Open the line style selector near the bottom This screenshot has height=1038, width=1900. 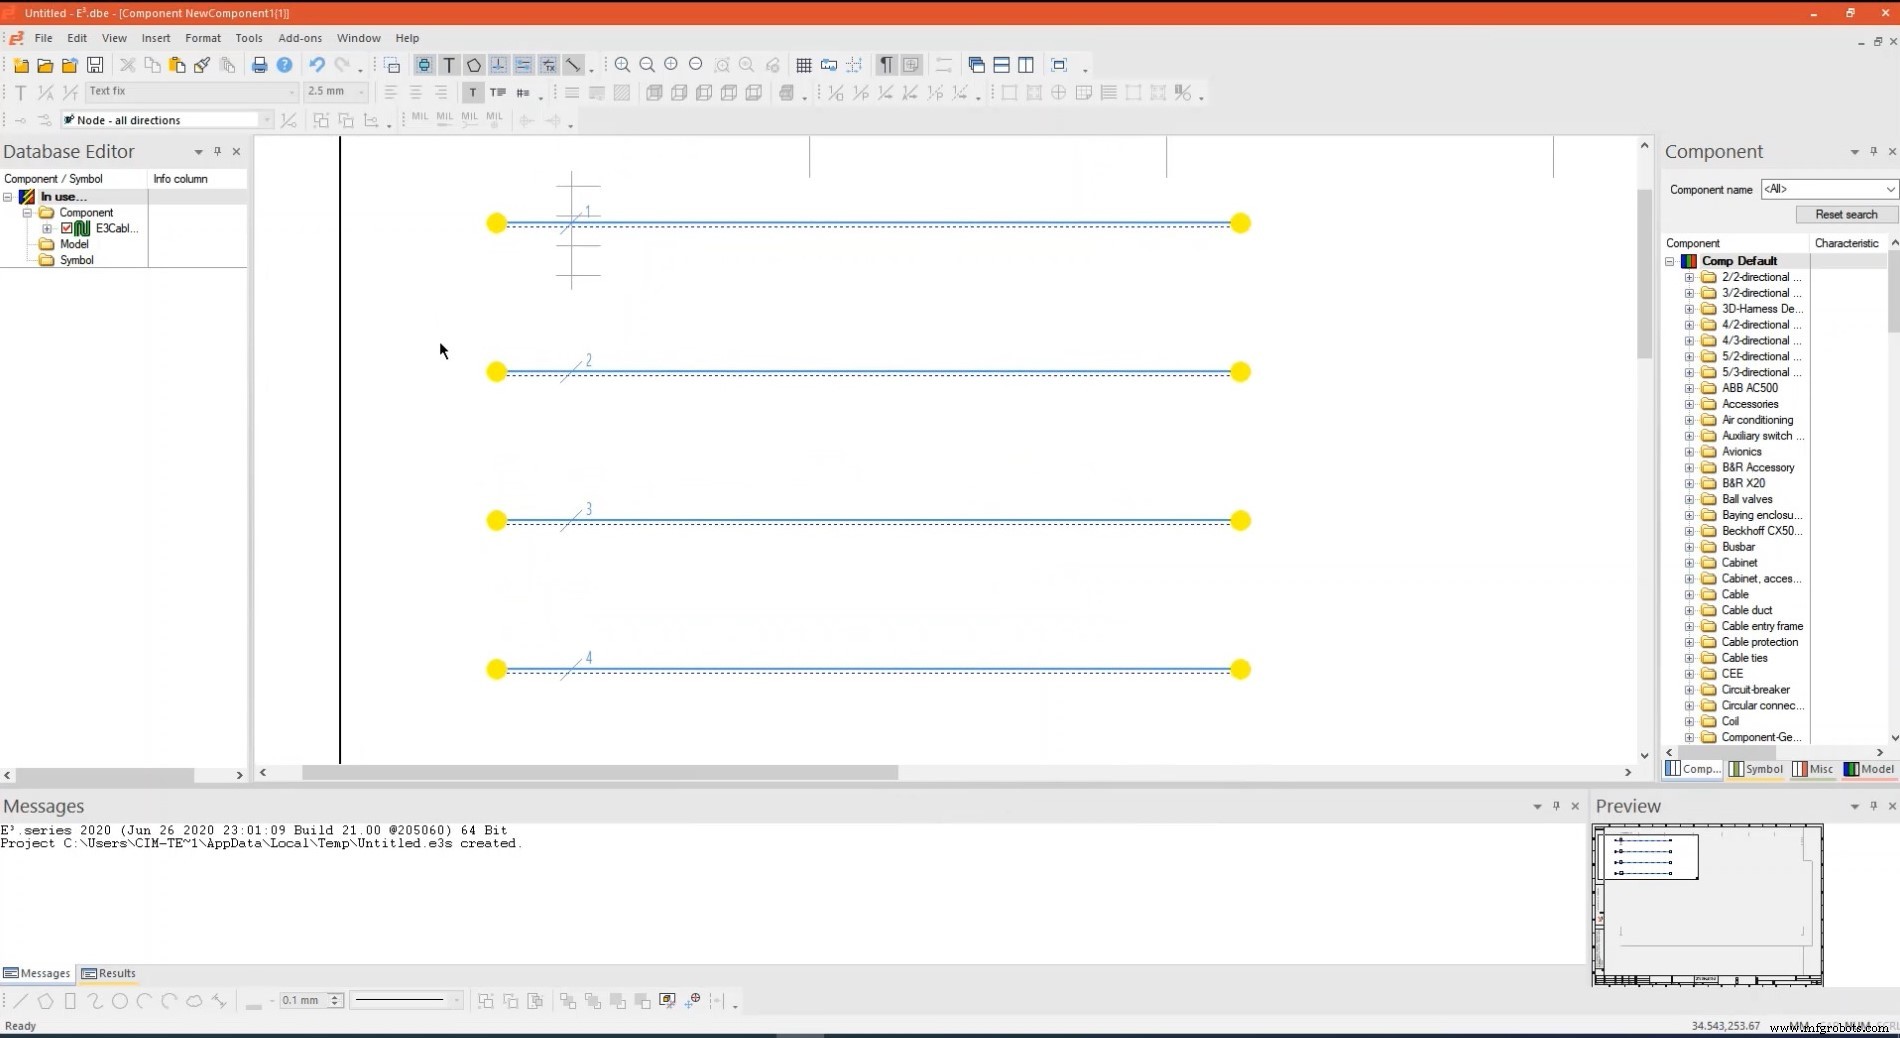click(x=456, y=1000)
